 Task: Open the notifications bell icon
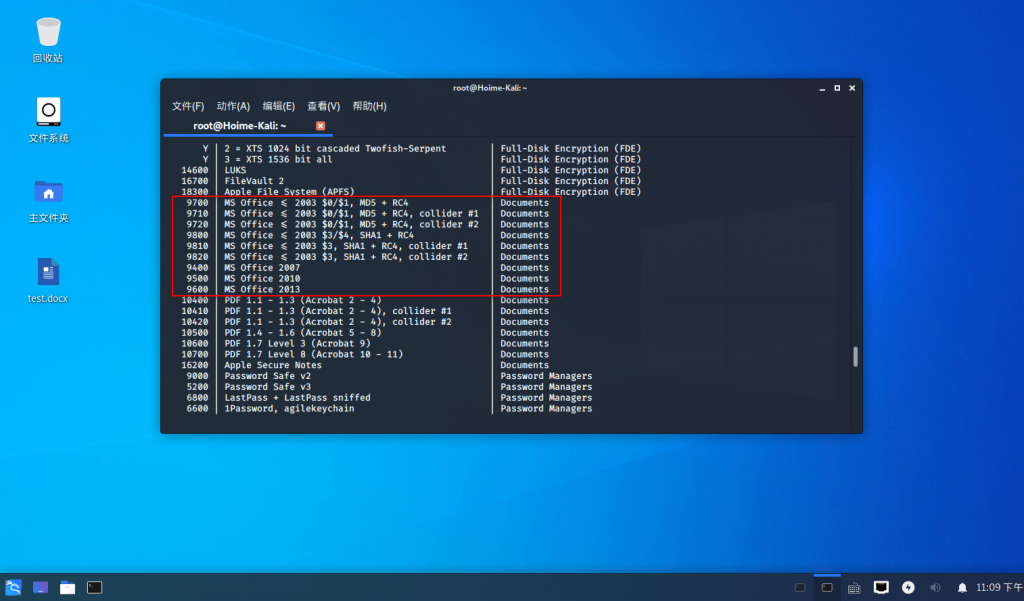(x=962, y=588)
